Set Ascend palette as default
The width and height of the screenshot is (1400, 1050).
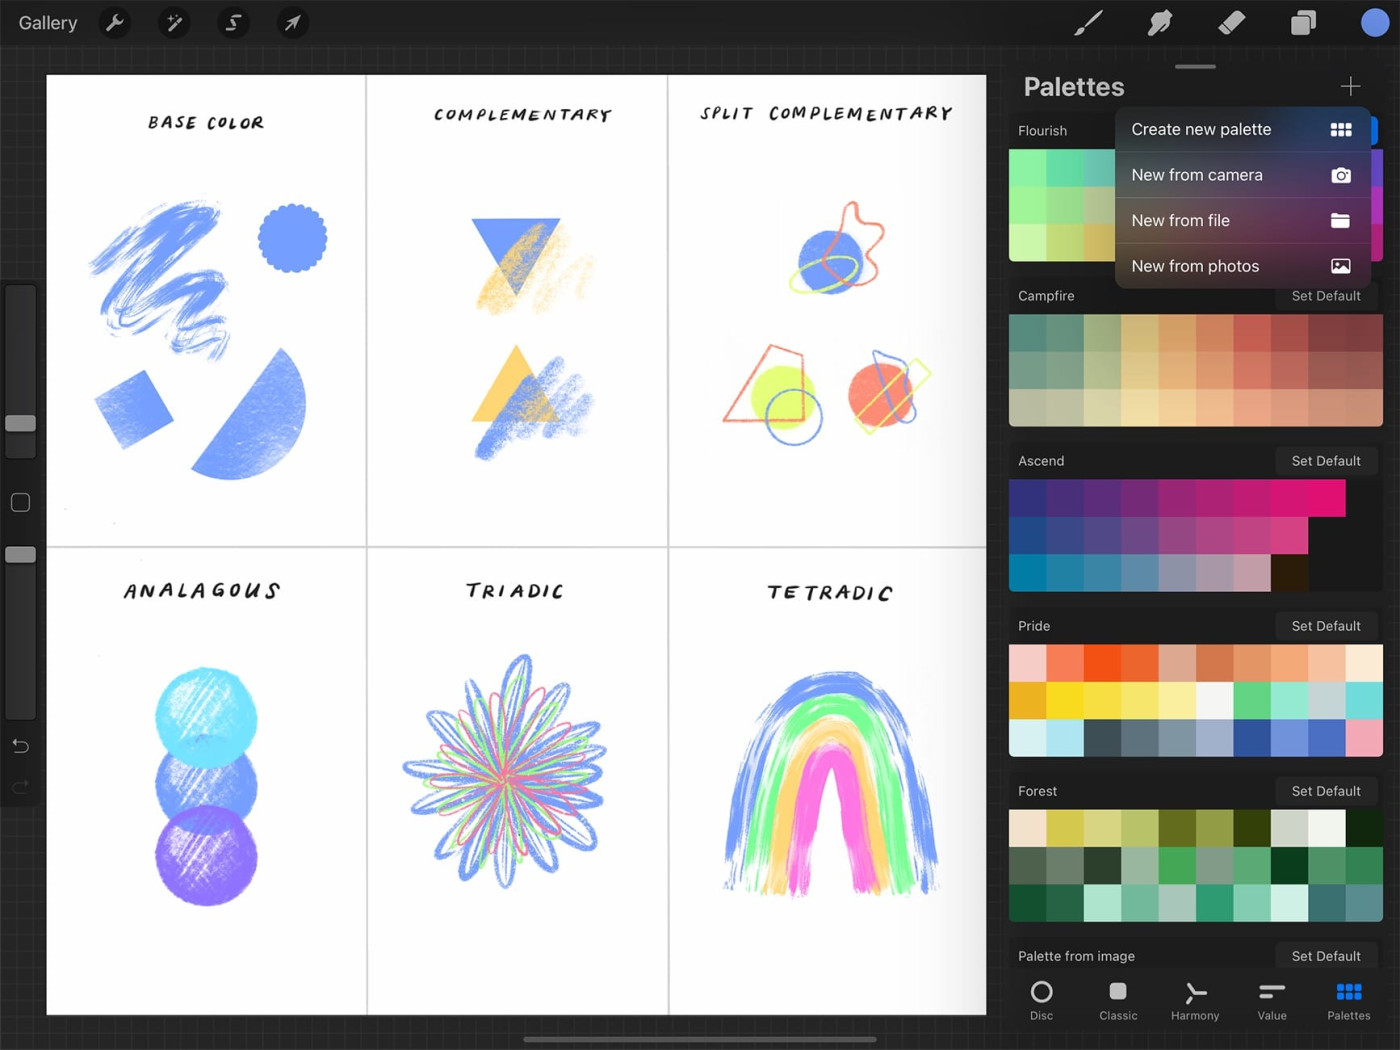[x=1325, y=461]
